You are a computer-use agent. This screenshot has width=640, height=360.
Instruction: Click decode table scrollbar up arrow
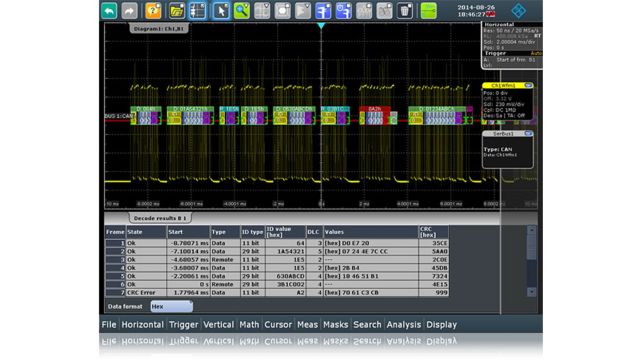pos(531,230)
